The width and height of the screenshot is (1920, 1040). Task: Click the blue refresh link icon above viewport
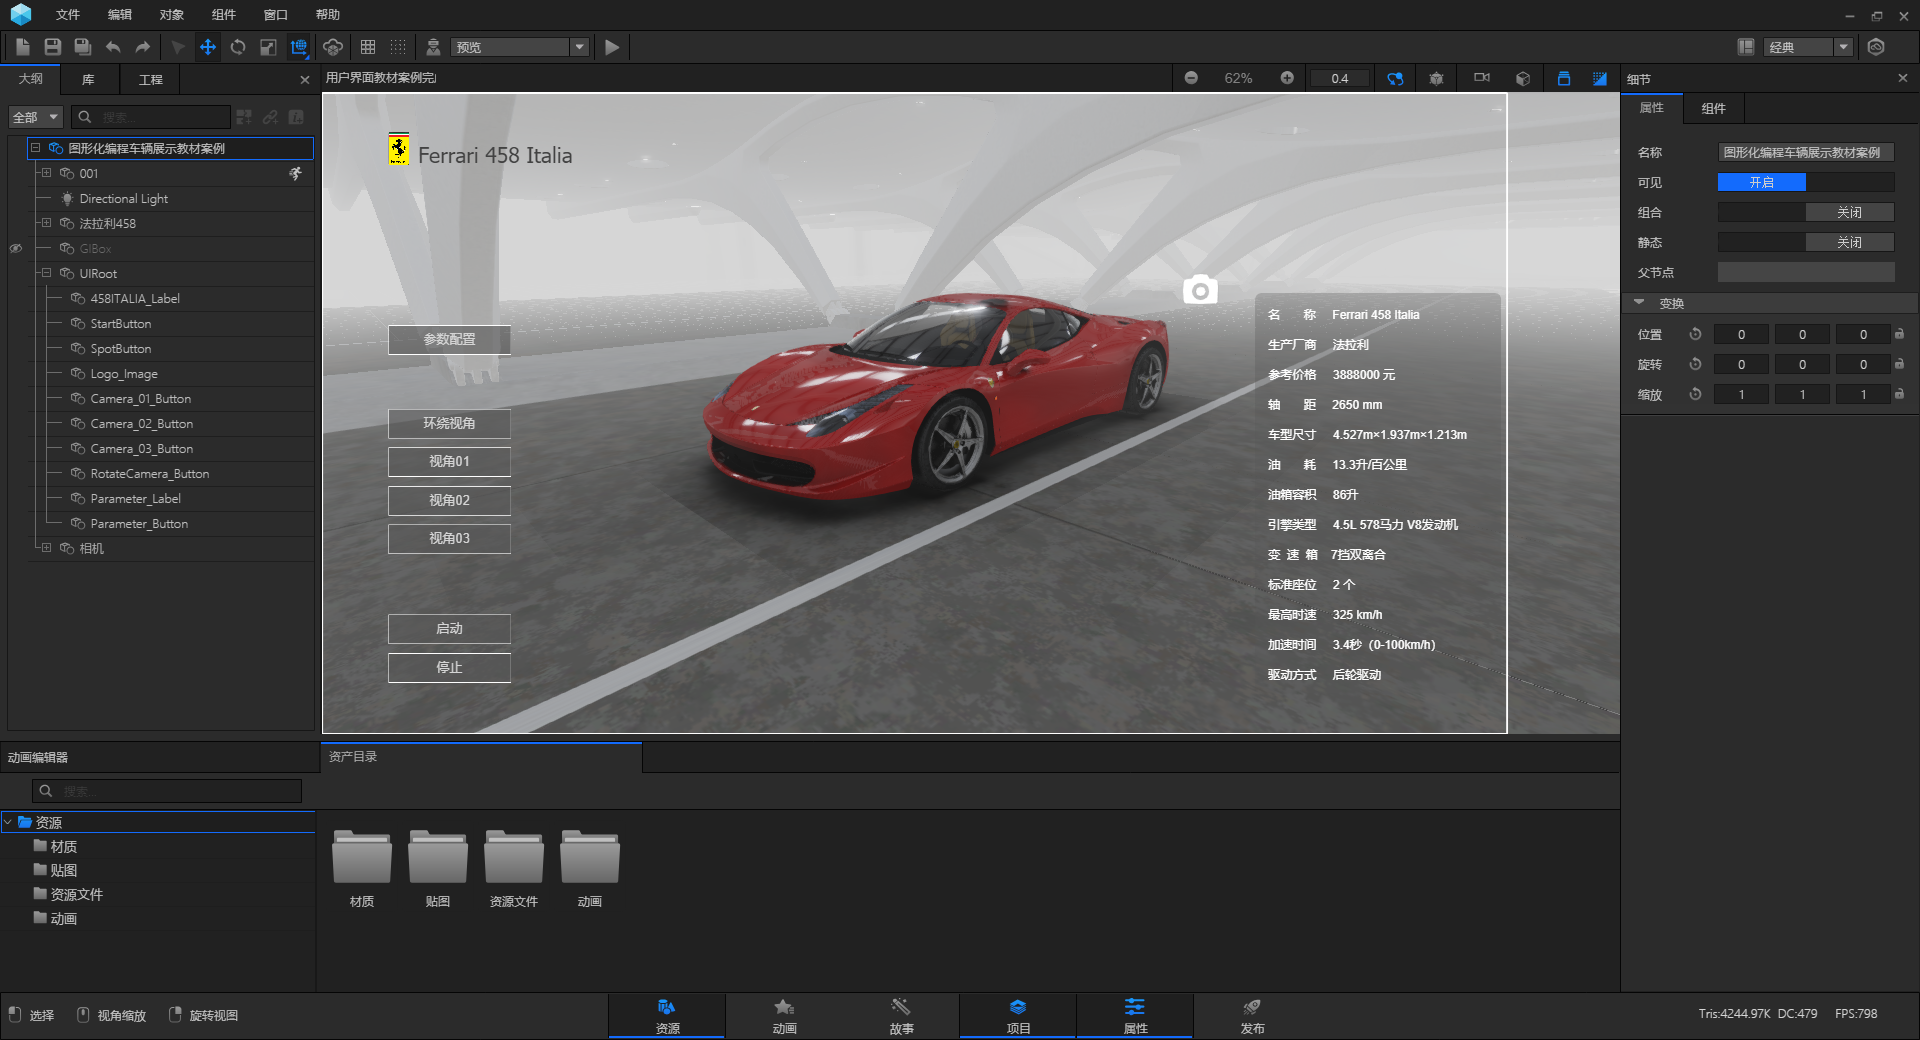tap(1395, 78)
